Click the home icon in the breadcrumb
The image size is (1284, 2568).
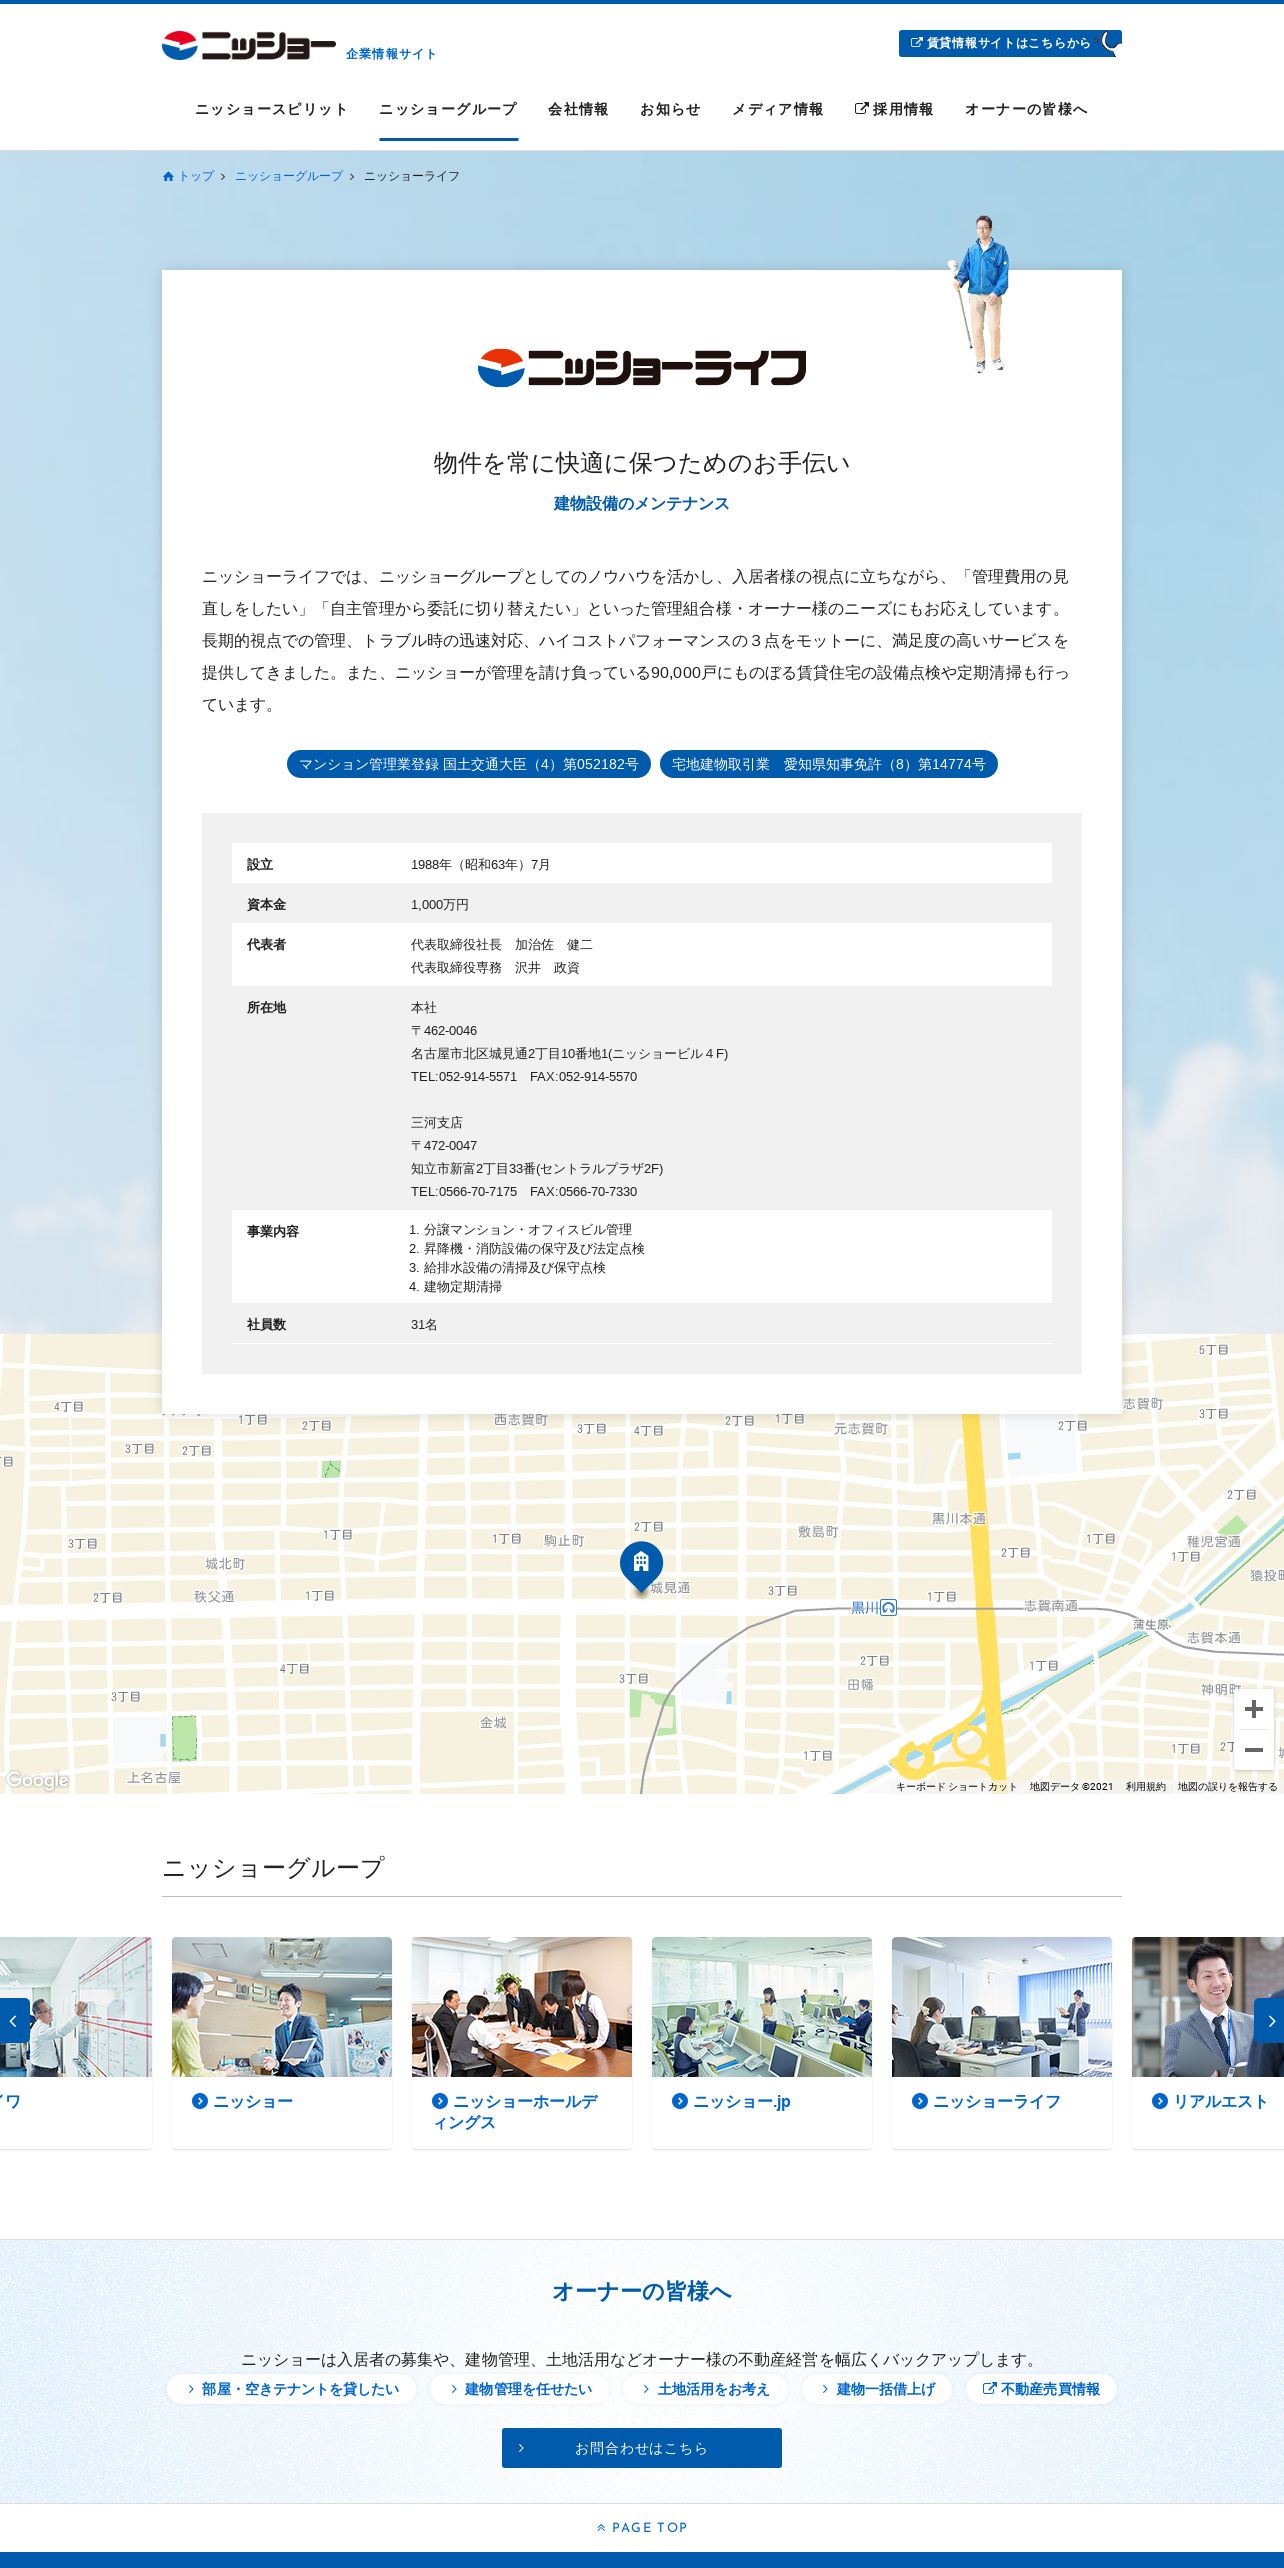(x=168, y=176)
